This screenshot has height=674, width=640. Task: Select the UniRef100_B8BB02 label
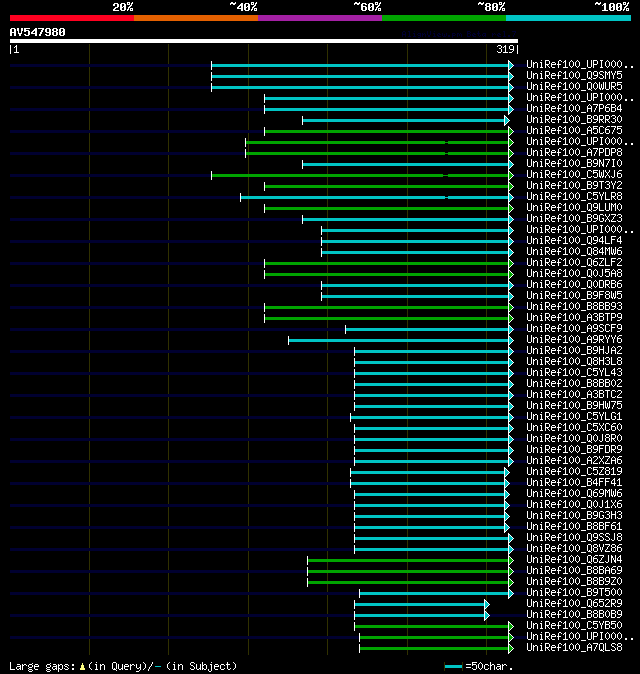pyautogui.click(x=574, y=384)
